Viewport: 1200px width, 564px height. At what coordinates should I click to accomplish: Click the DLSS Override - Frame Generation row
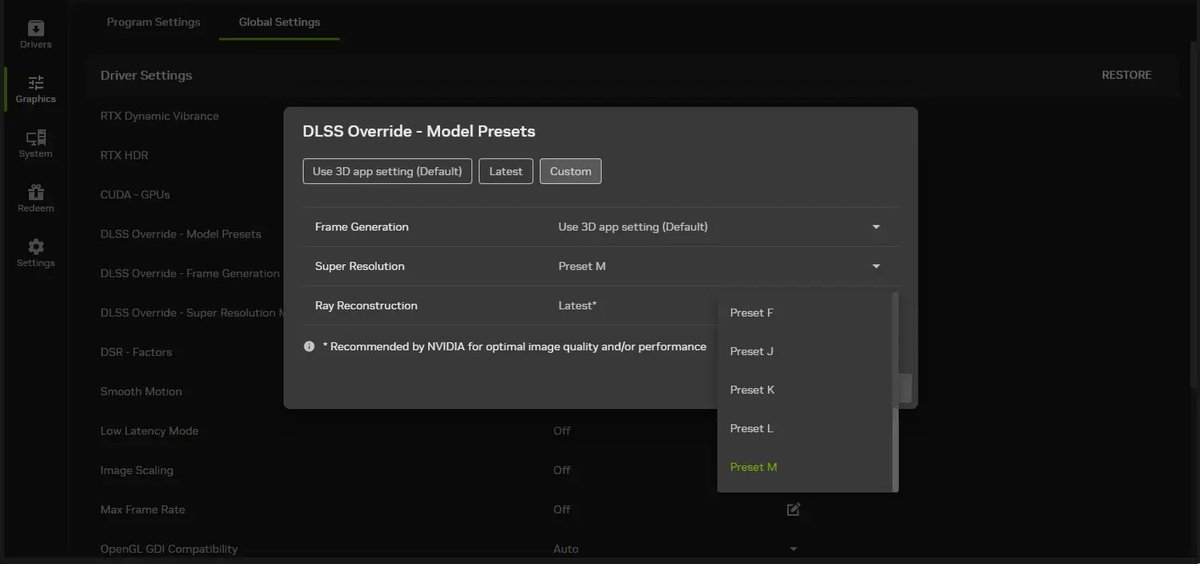tap(190, 273)
